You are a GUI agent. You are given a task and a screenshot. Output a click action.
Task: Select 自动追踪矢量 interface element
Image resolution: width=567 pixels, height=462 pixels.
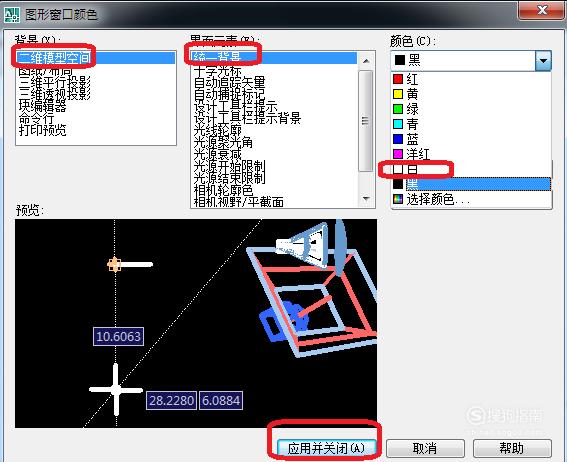point(230,82)
